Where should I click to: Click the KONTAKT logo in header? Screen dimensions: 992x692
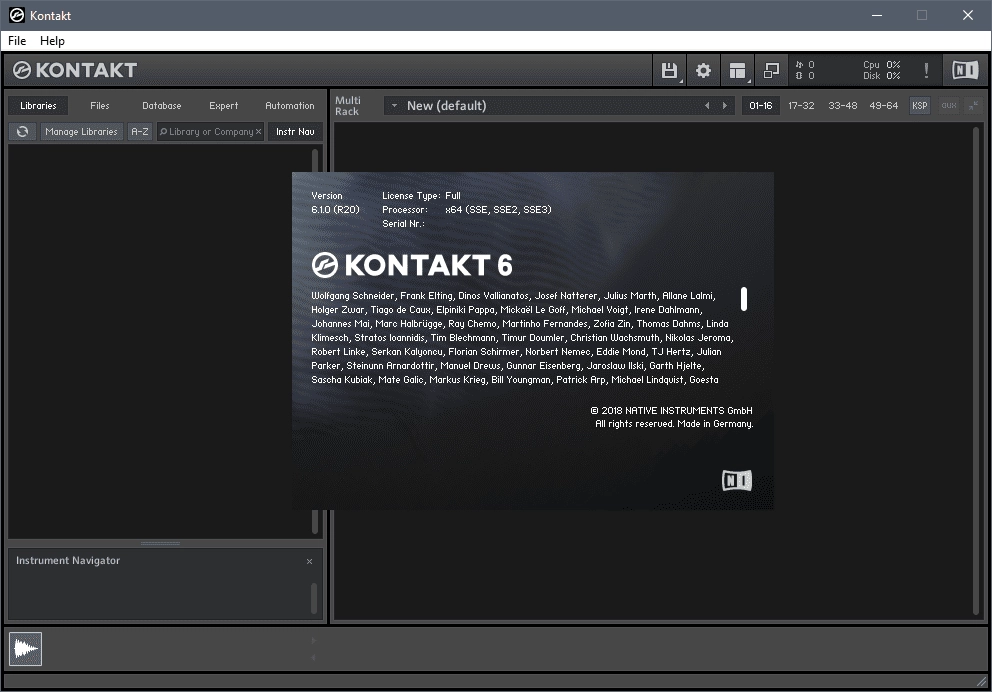[75, 70]
